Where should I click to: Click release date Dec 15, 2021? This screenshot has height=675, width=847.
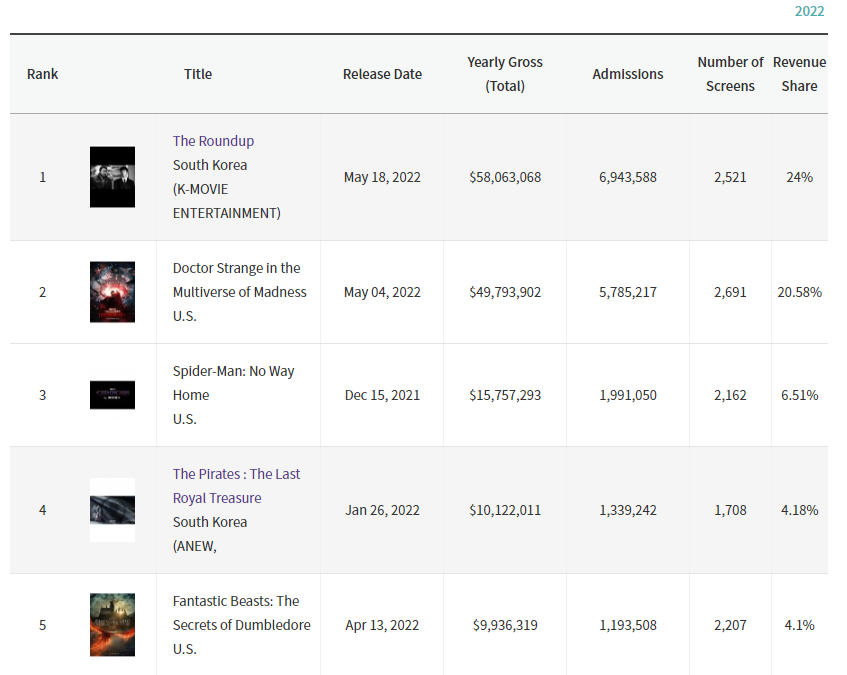click(x=382, y=395)
